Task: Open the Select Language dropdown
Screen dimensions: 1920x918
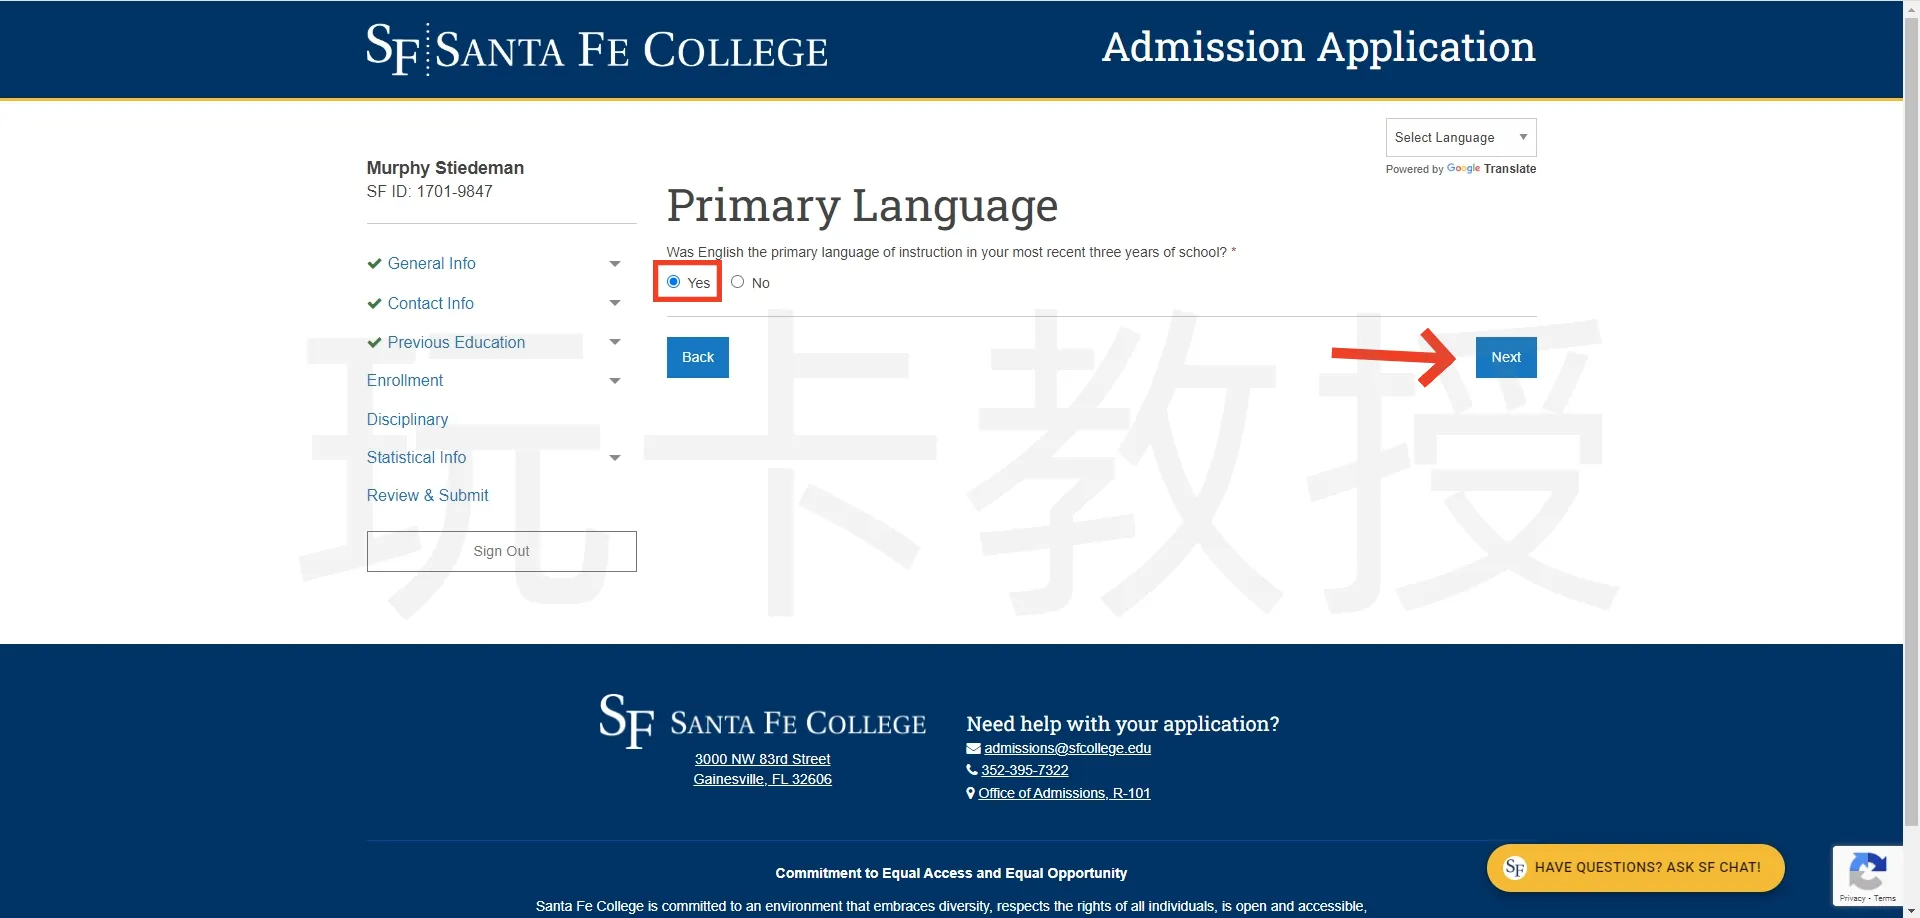Action: click(1460, 138)
